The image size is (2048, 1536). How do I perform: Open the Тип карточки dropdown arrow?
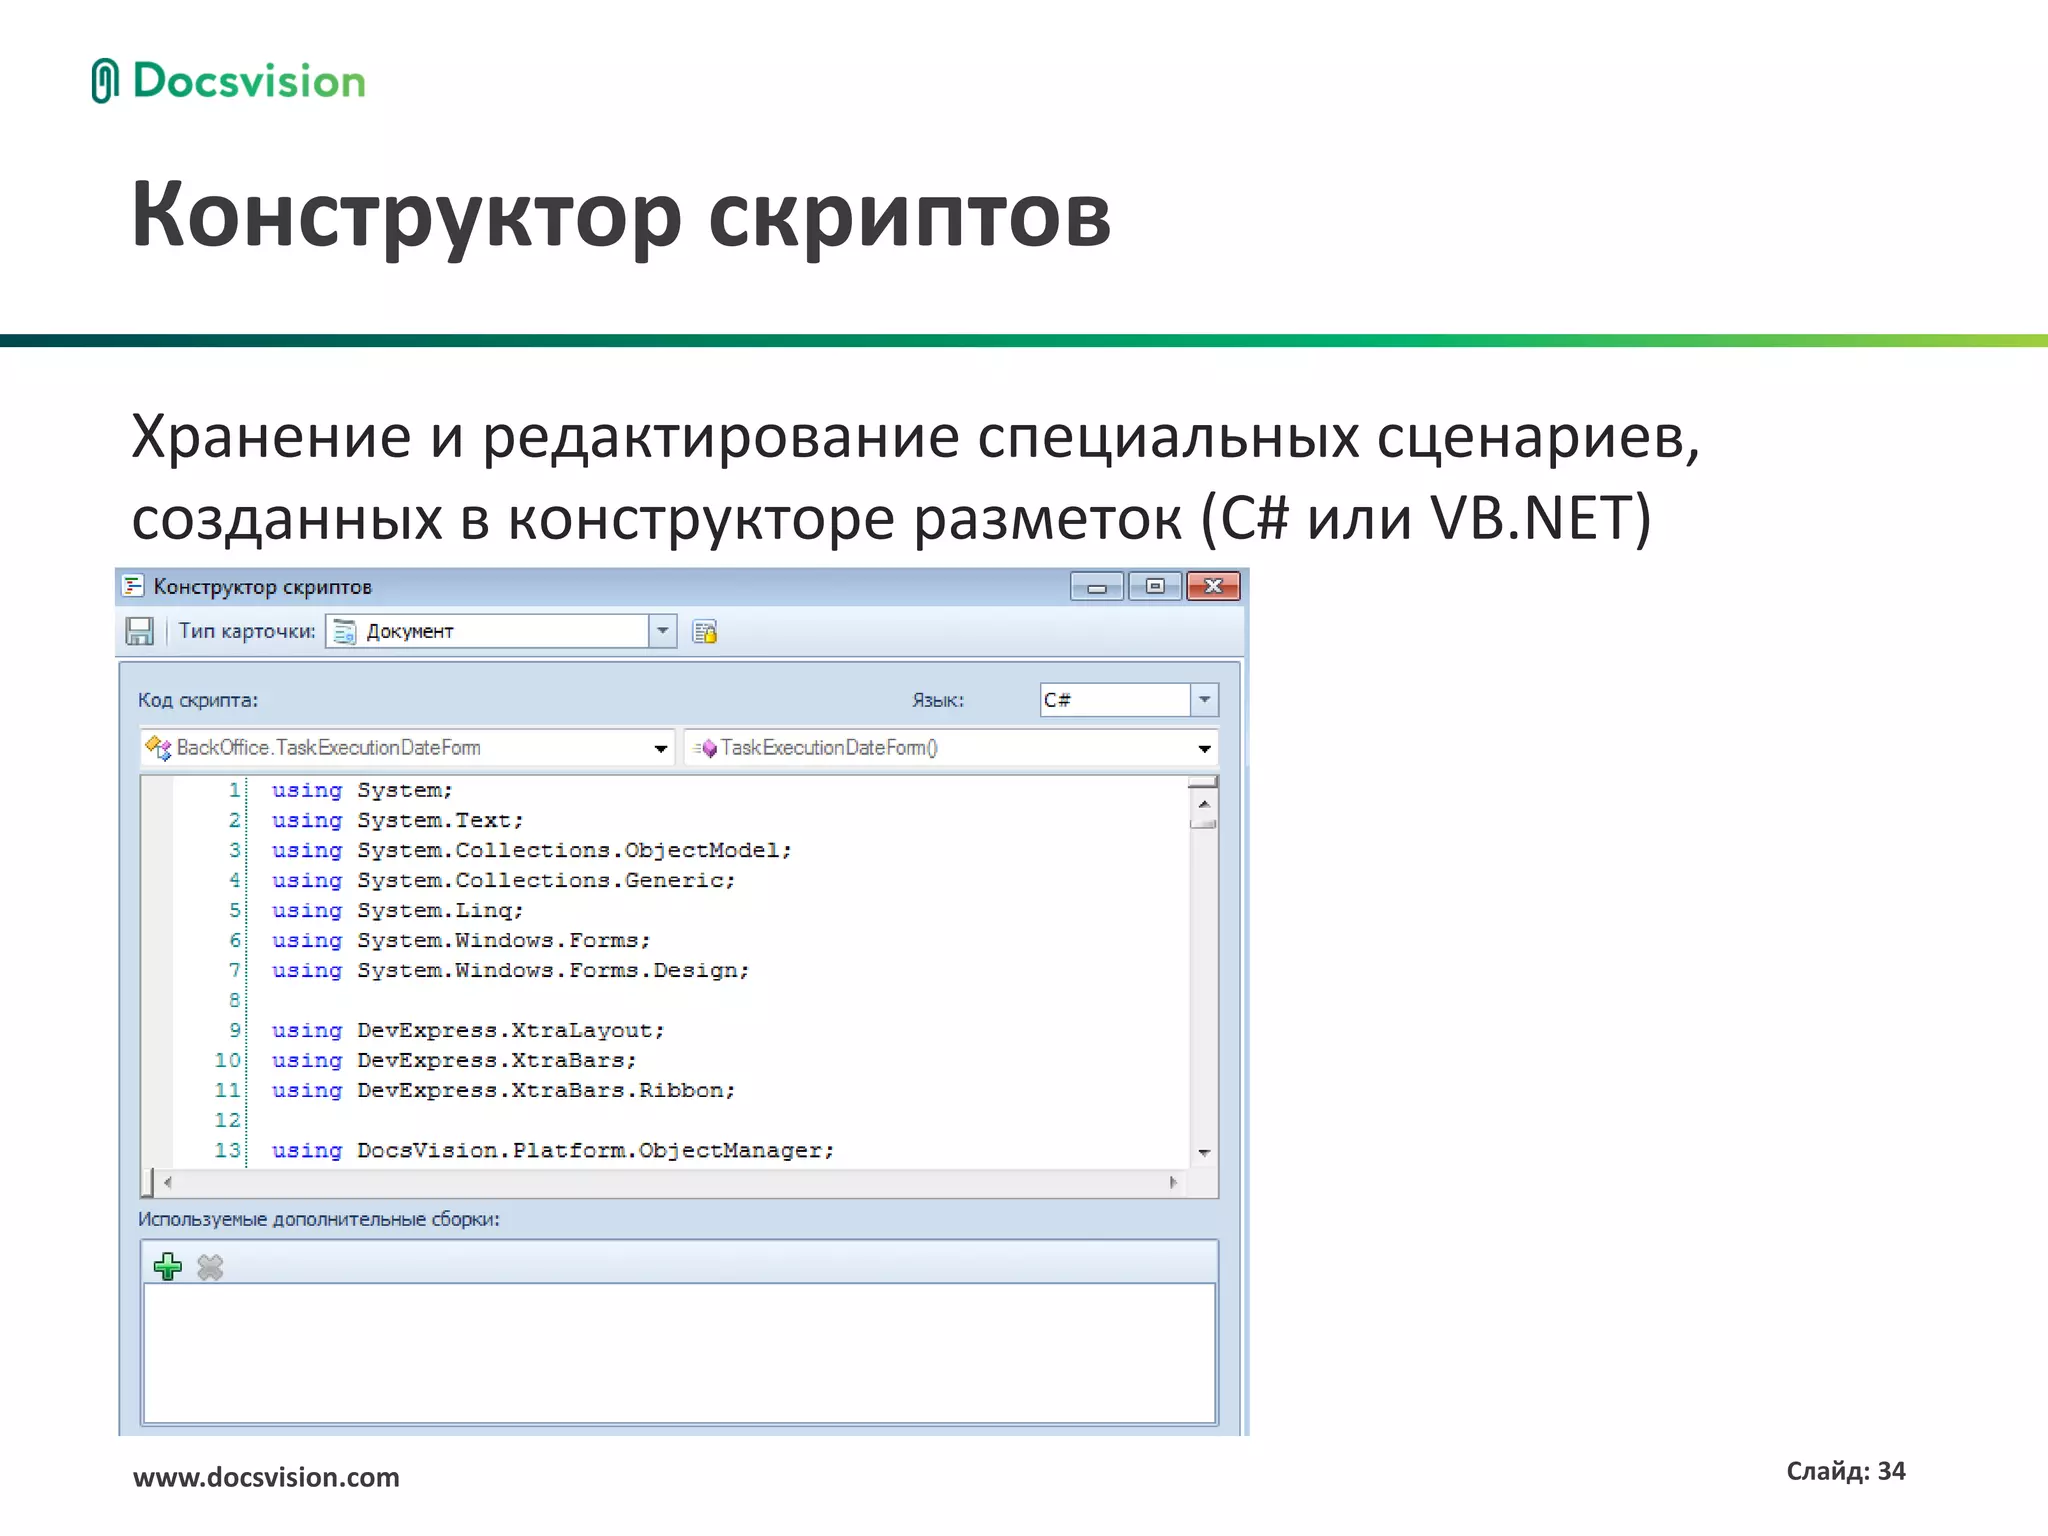tap(662, 631)
